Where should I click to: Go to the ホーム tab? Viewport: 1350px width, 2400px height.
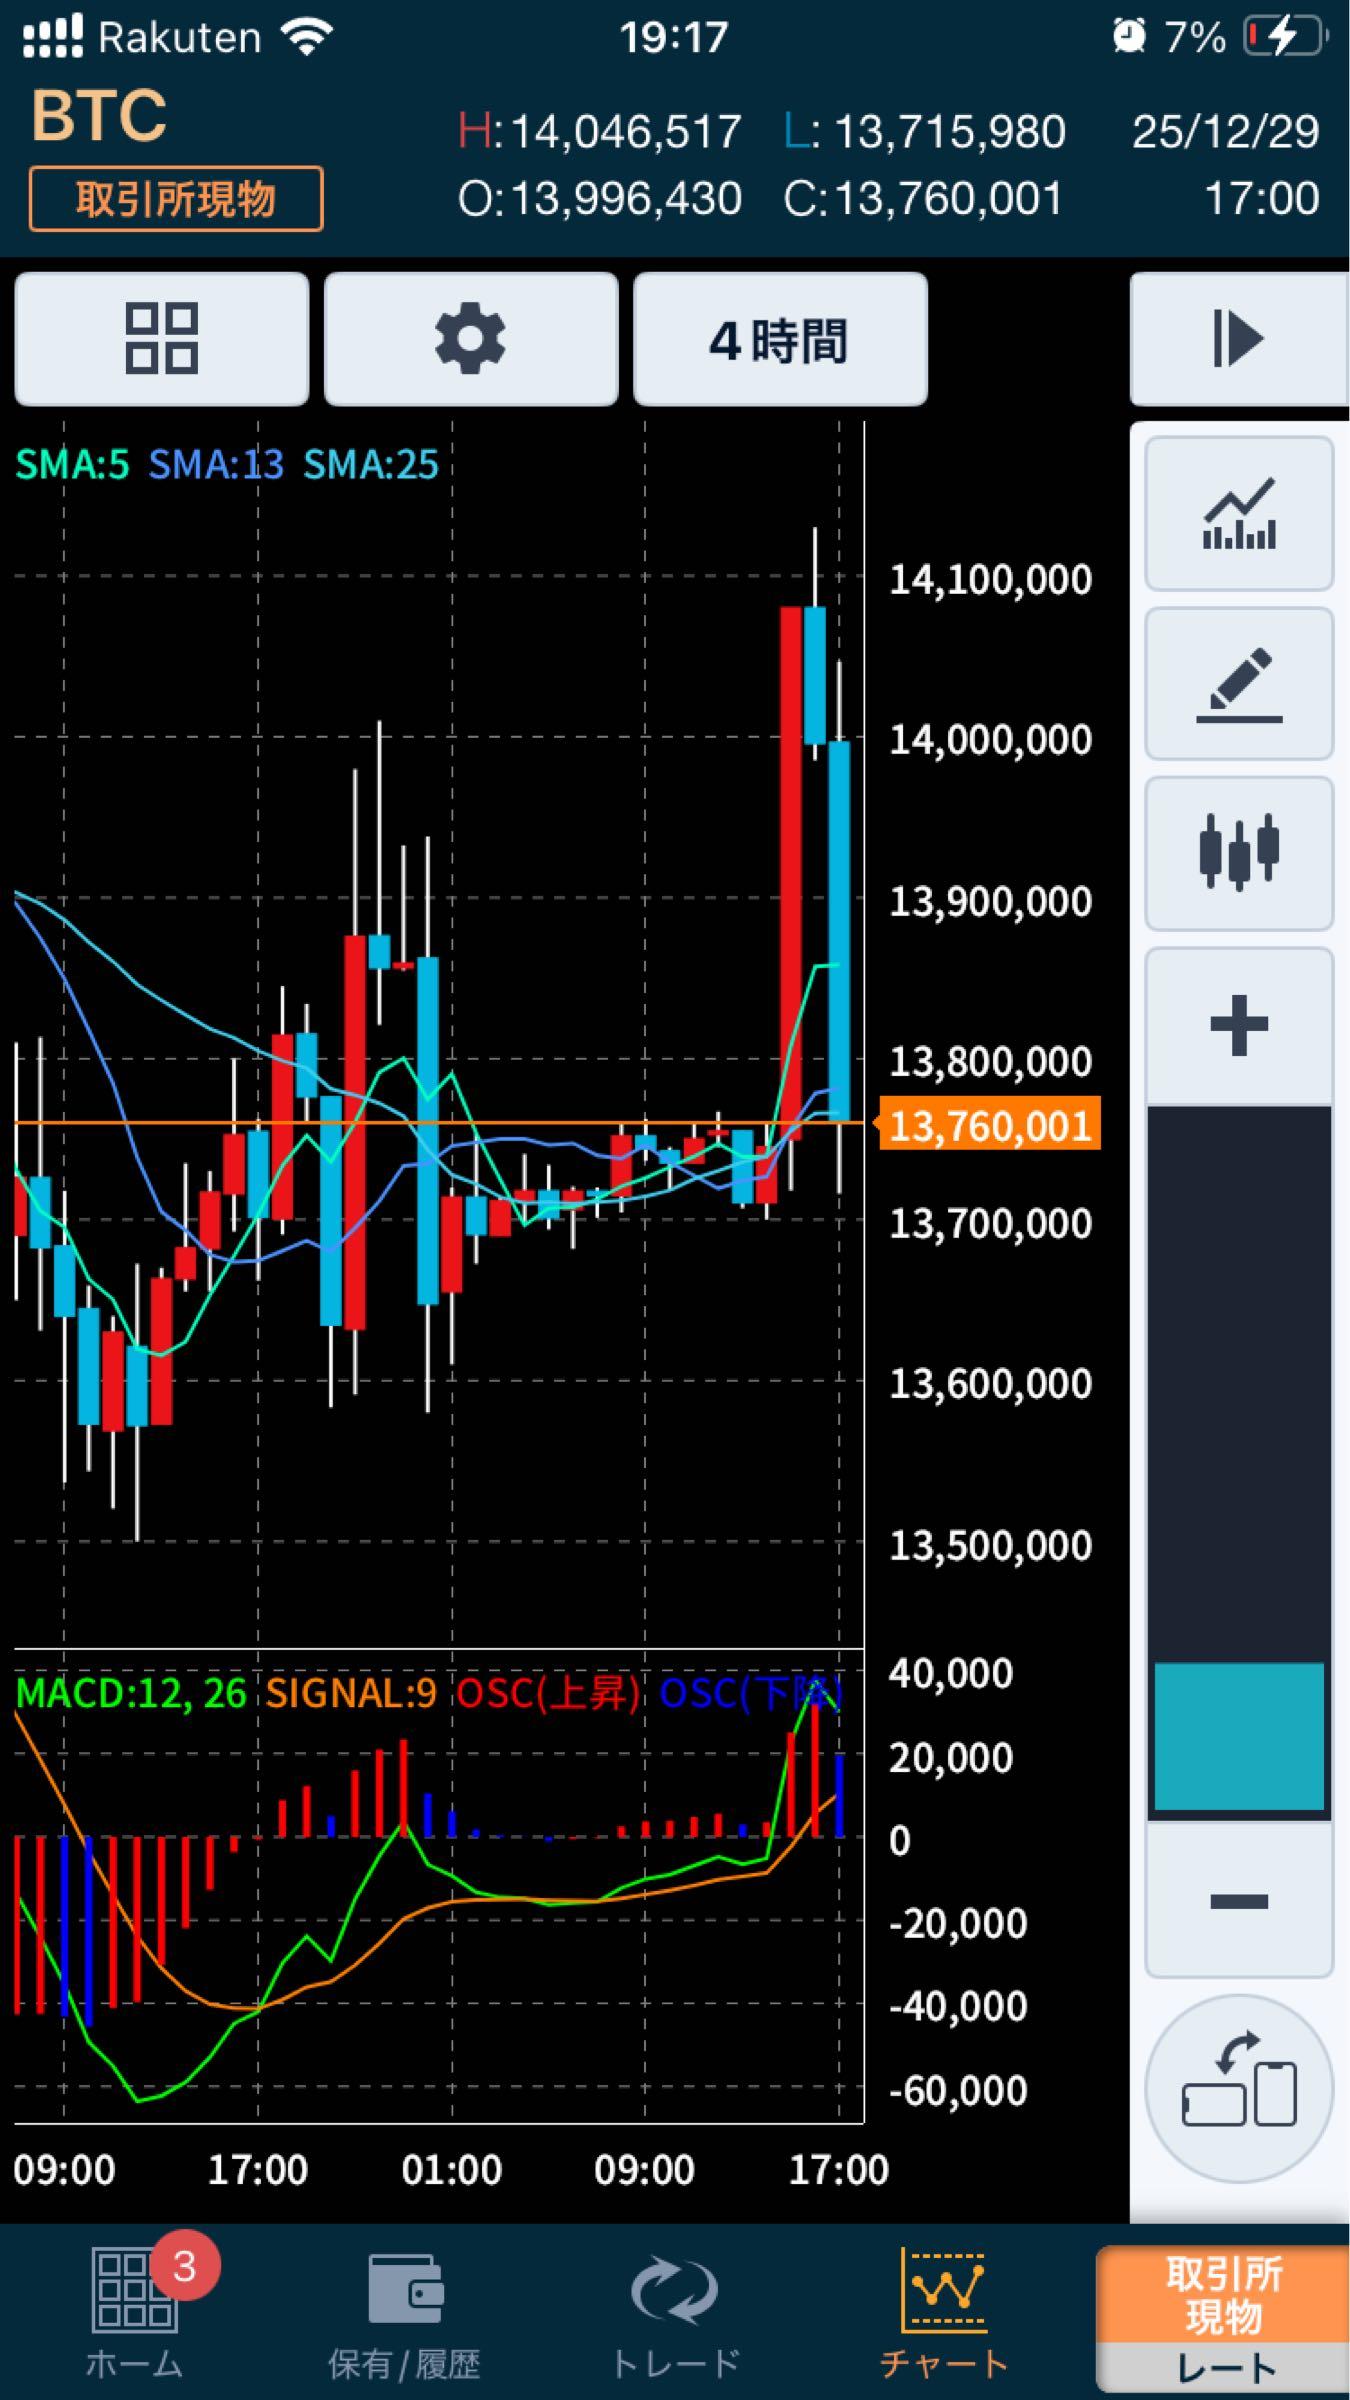point(134,2310)
